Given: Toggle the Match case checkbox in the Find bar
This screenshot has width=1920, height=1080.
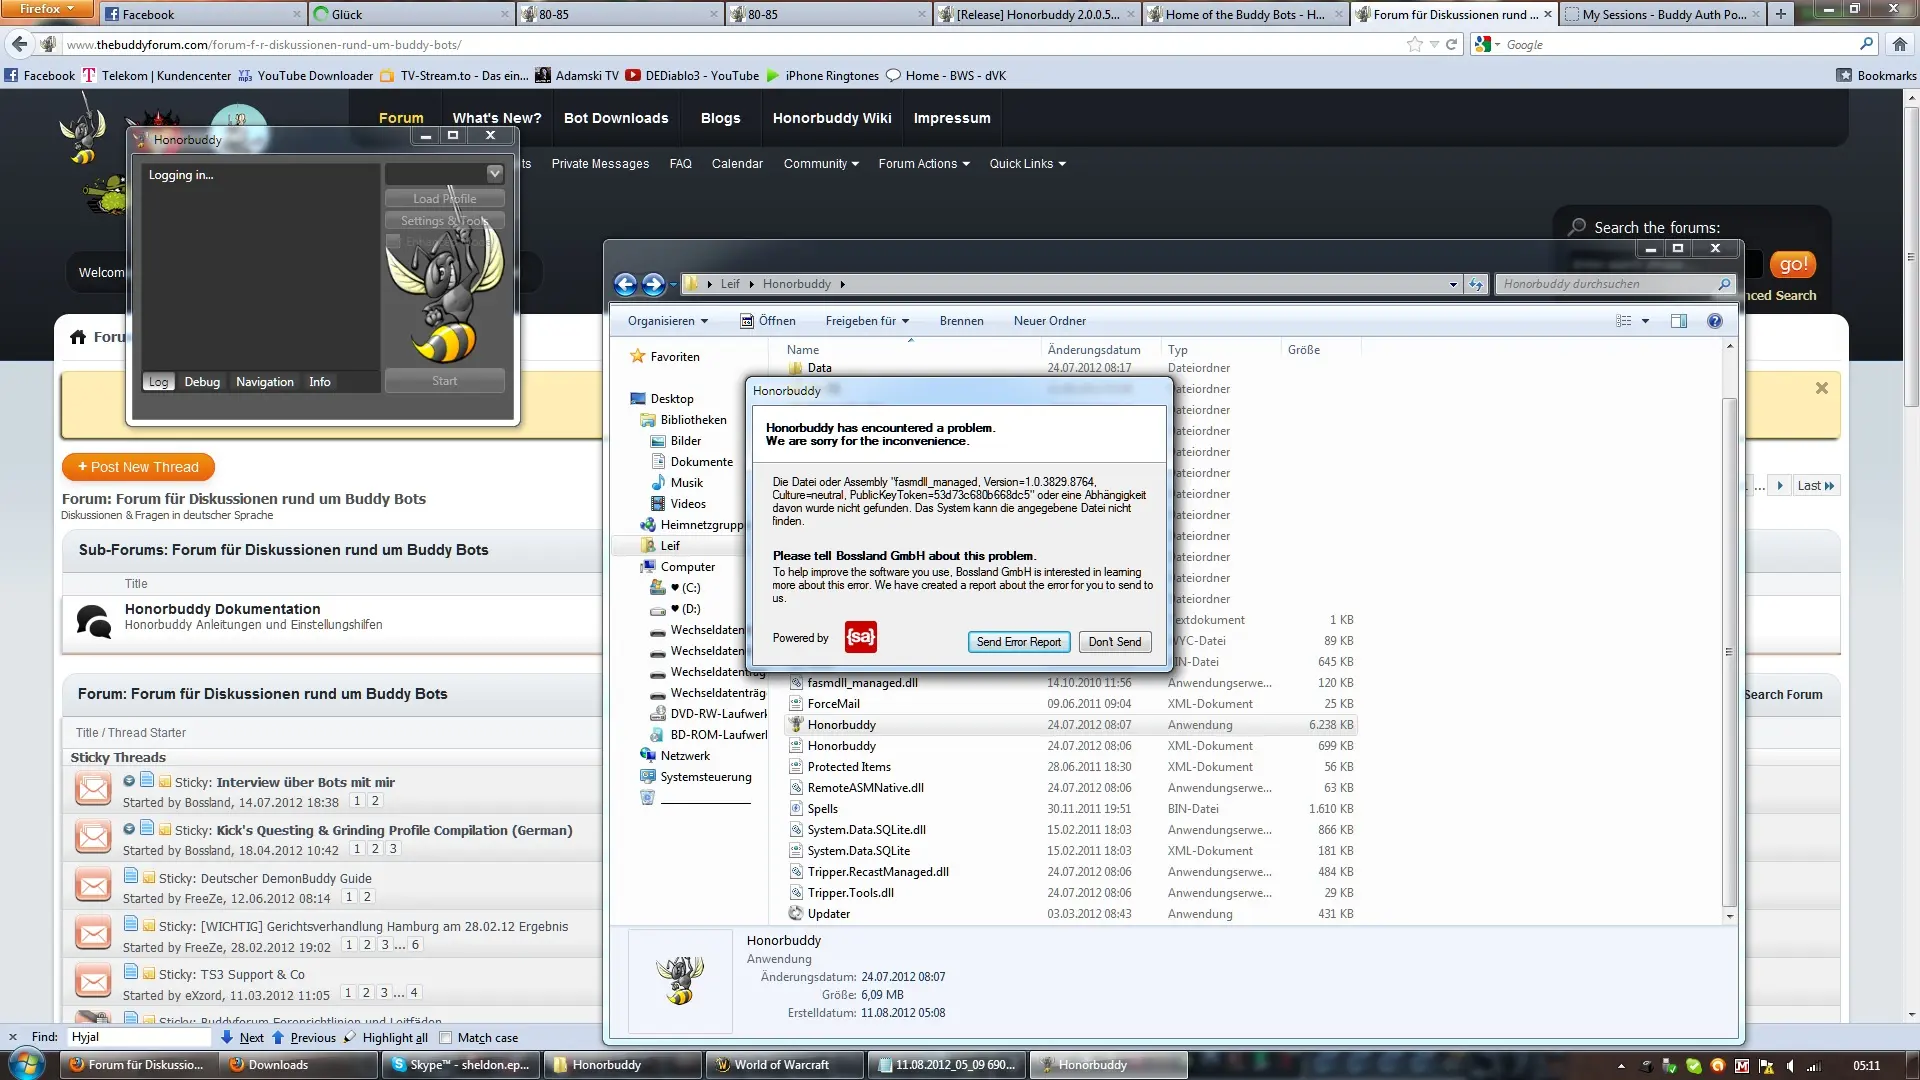Looking at the screenshot, I should pyautogui.click(x=446, y=1038).
